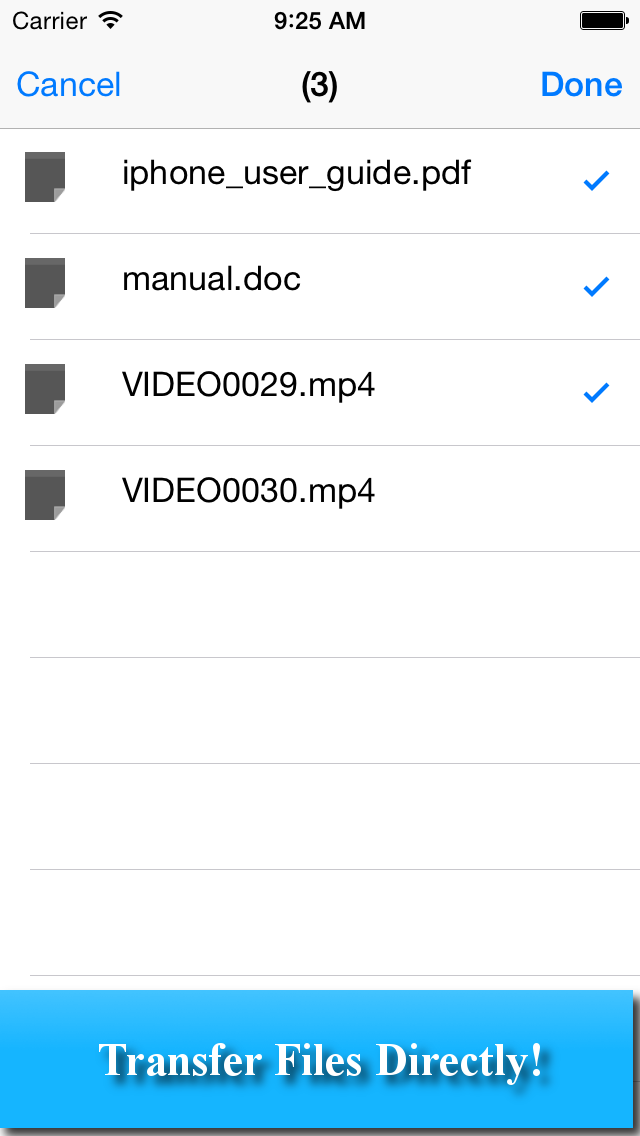Click the iphone_user_guide.pdf file name
The image size is (640, 1136).
[x=296, y=175]
